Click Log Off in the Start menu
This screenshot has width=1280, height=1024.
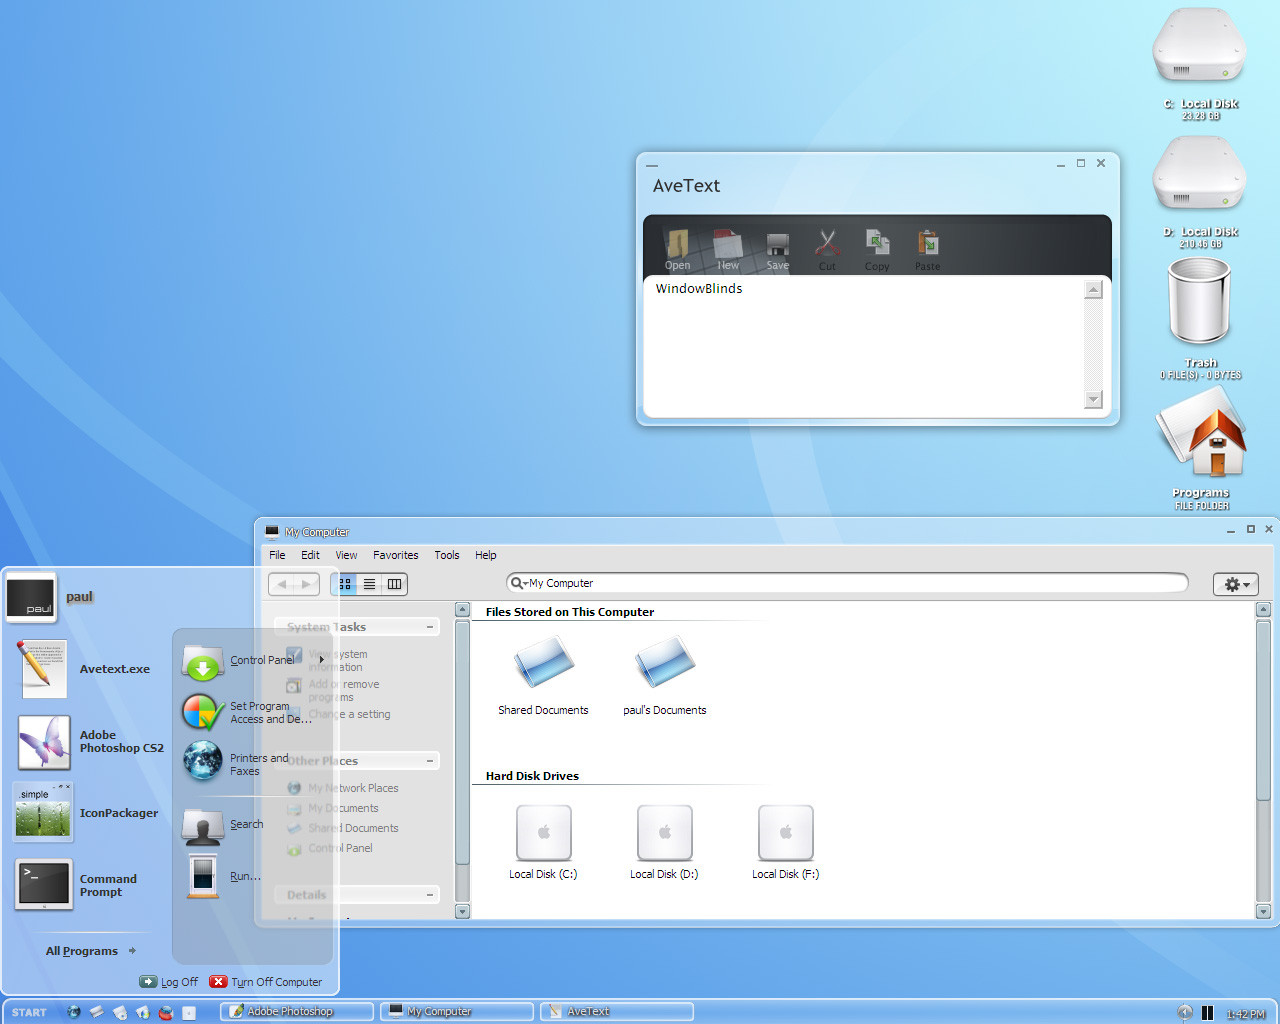169,982
